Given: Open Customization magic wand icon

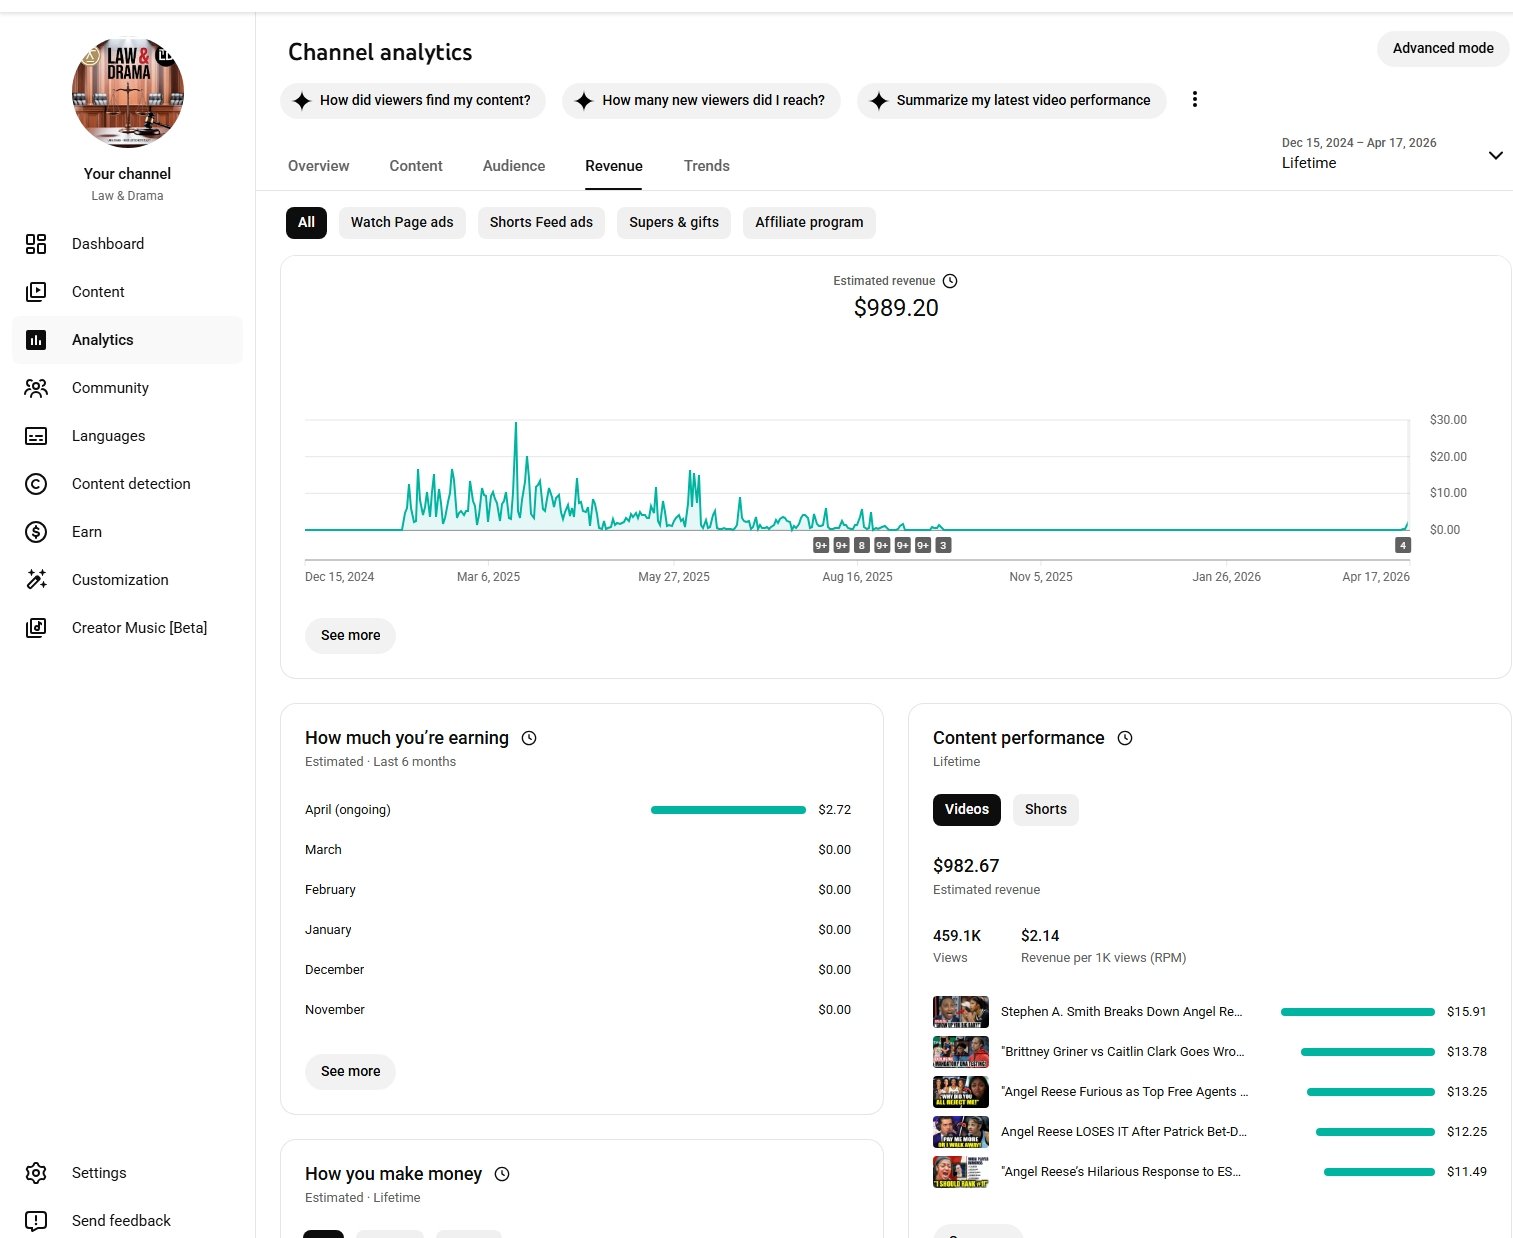Looking at the screenshot, I should coord(36,580).
